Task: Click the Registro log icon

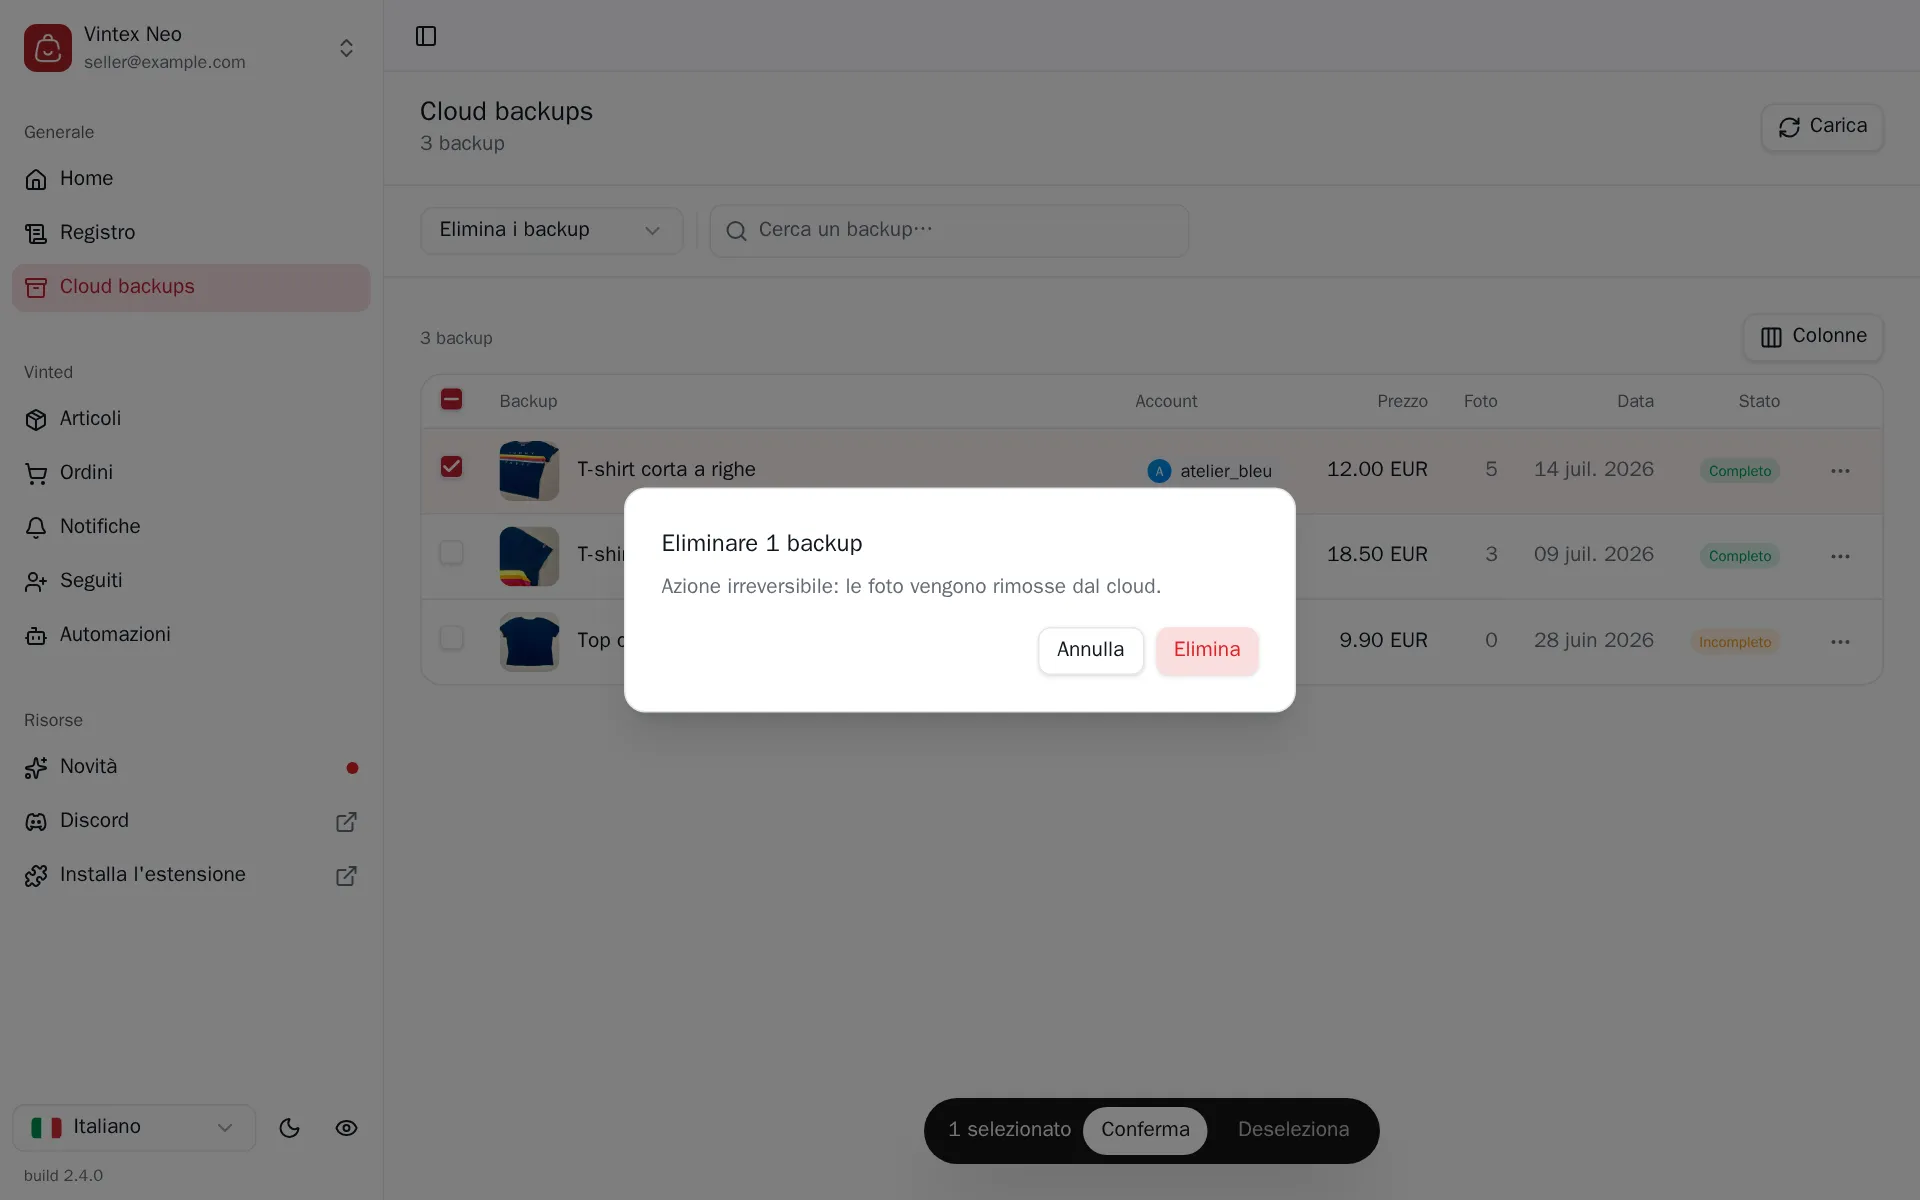Action: (x=36, y=233)
